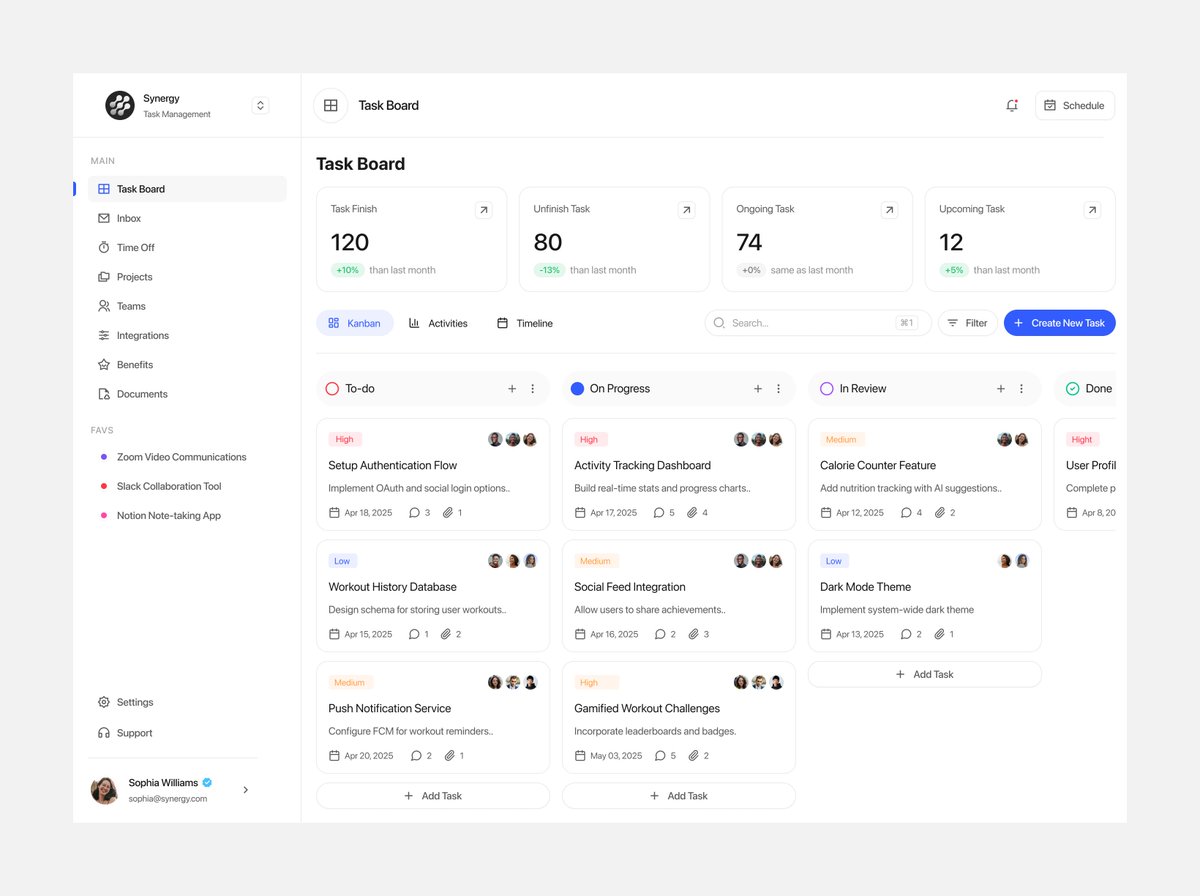Switch to the Kanban tab
The image size is (1200, 896).
point(355,323)
